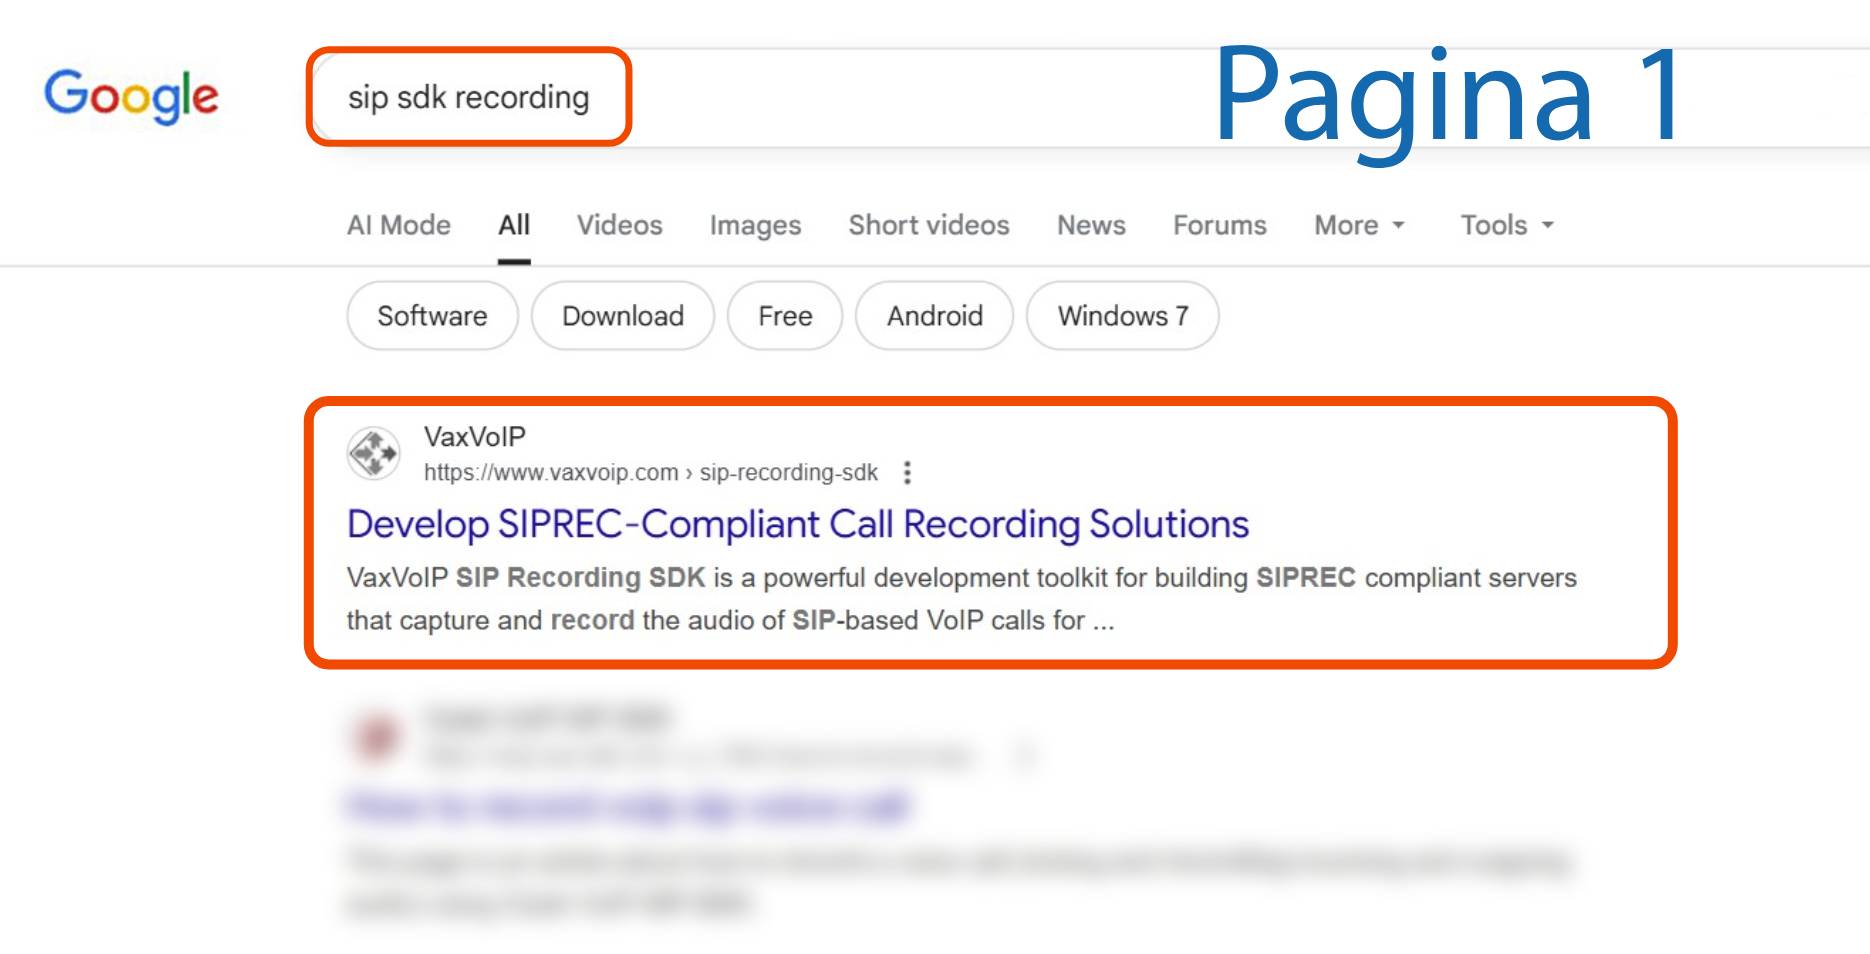Select the Free filter chip
The image size is (1870, 954).
pos(785,316)
